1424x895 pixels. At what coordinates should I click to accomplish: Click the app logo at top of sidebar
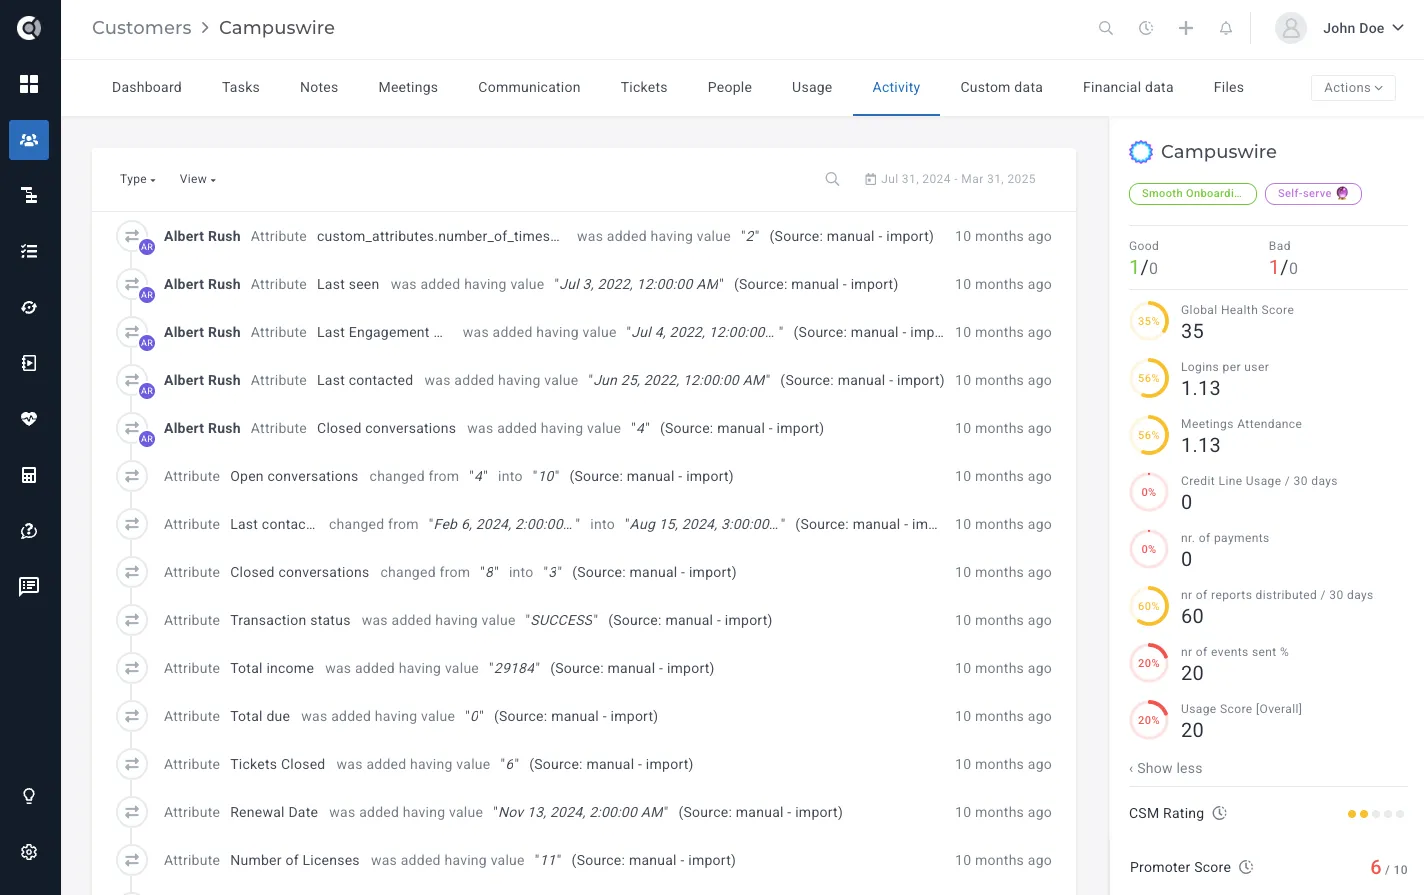[29, 28]
